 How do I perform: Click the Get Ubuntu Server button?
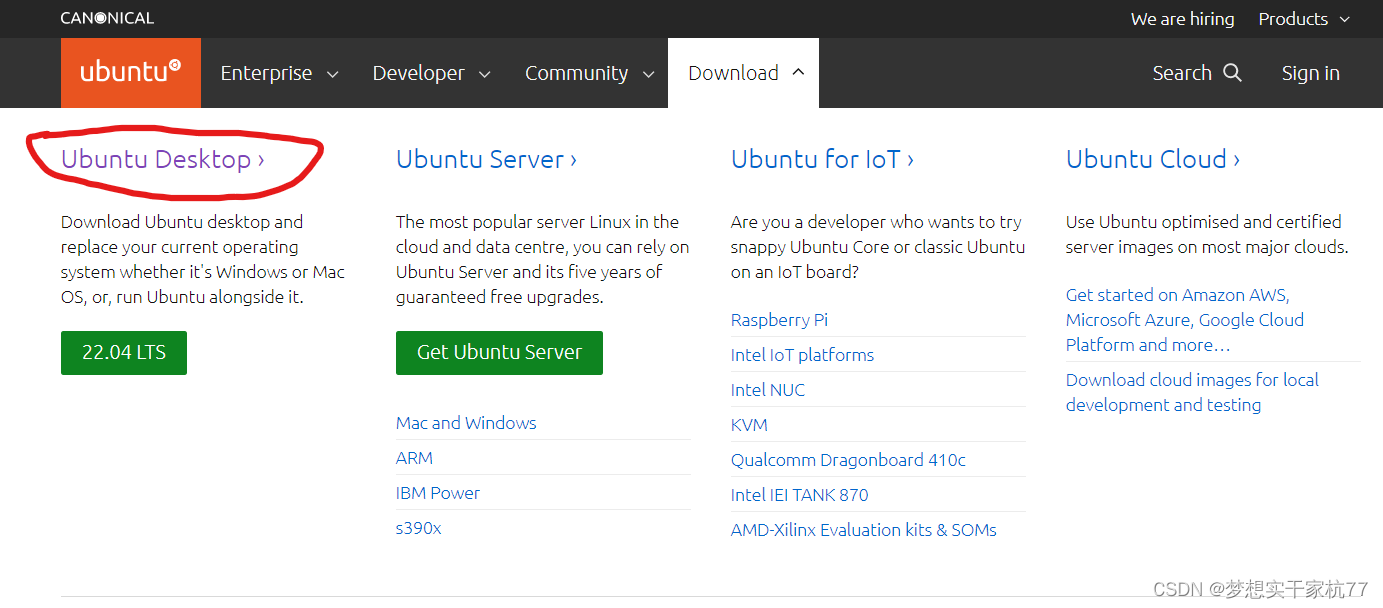(499, 353)
